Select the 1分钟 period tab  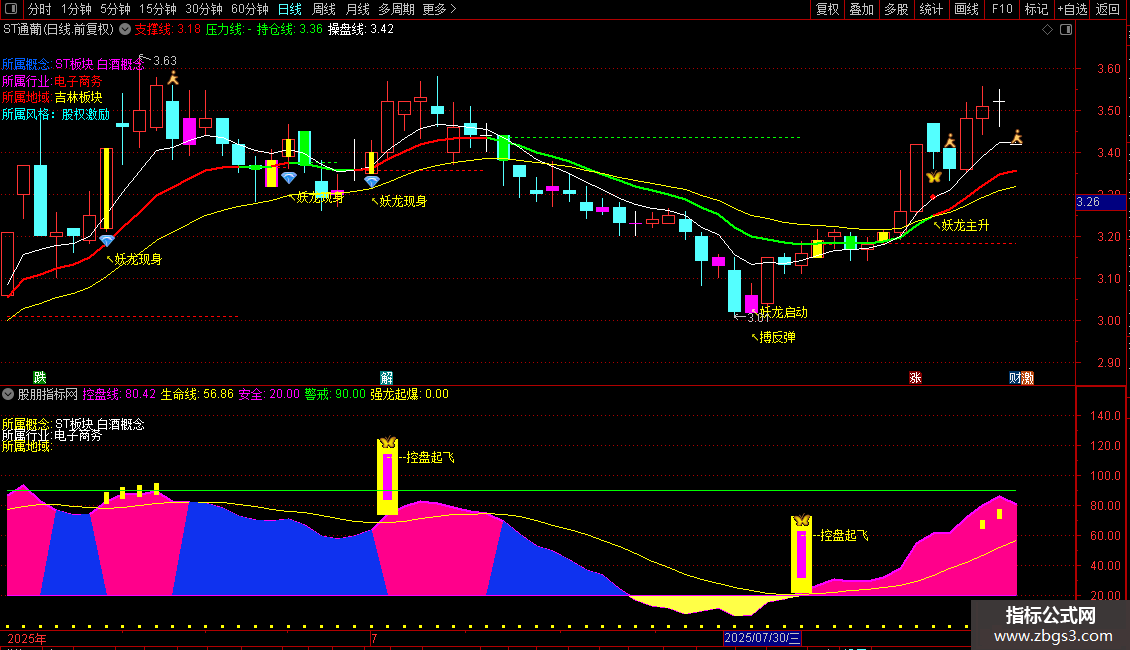76,9
